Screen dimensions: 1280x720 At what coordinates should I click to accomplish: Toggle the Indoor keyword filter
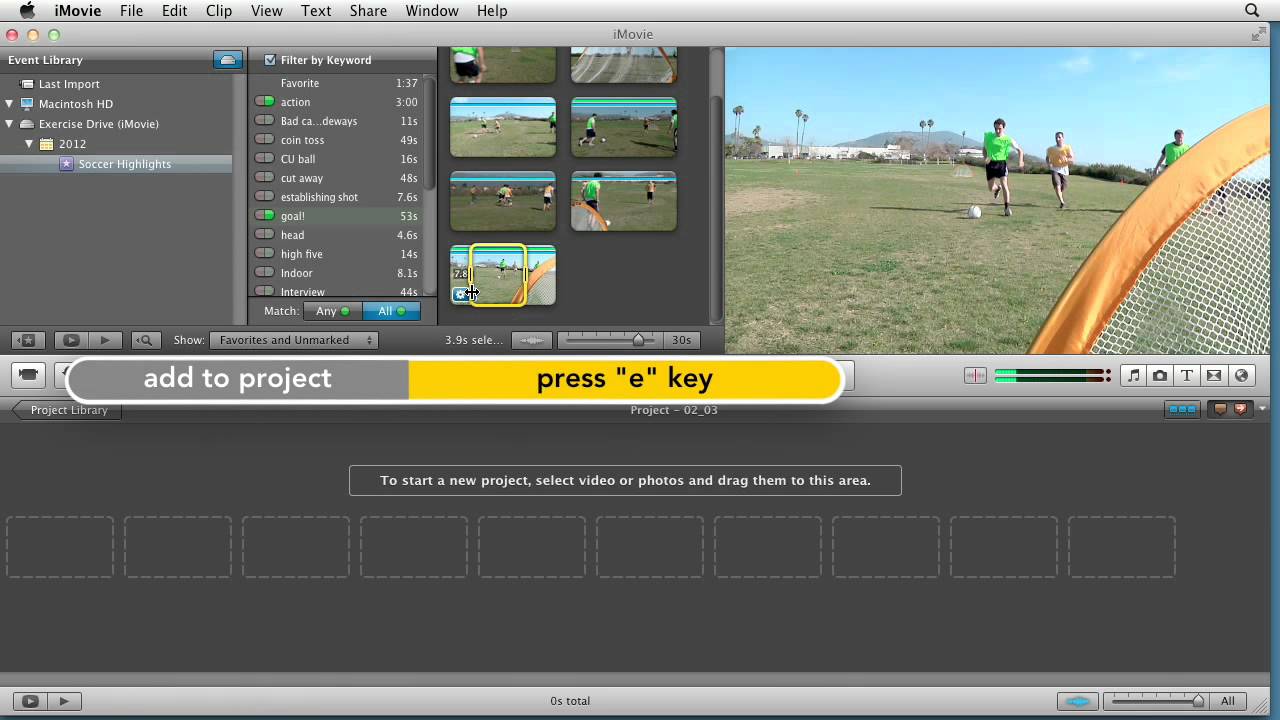(x=264, y=273)
